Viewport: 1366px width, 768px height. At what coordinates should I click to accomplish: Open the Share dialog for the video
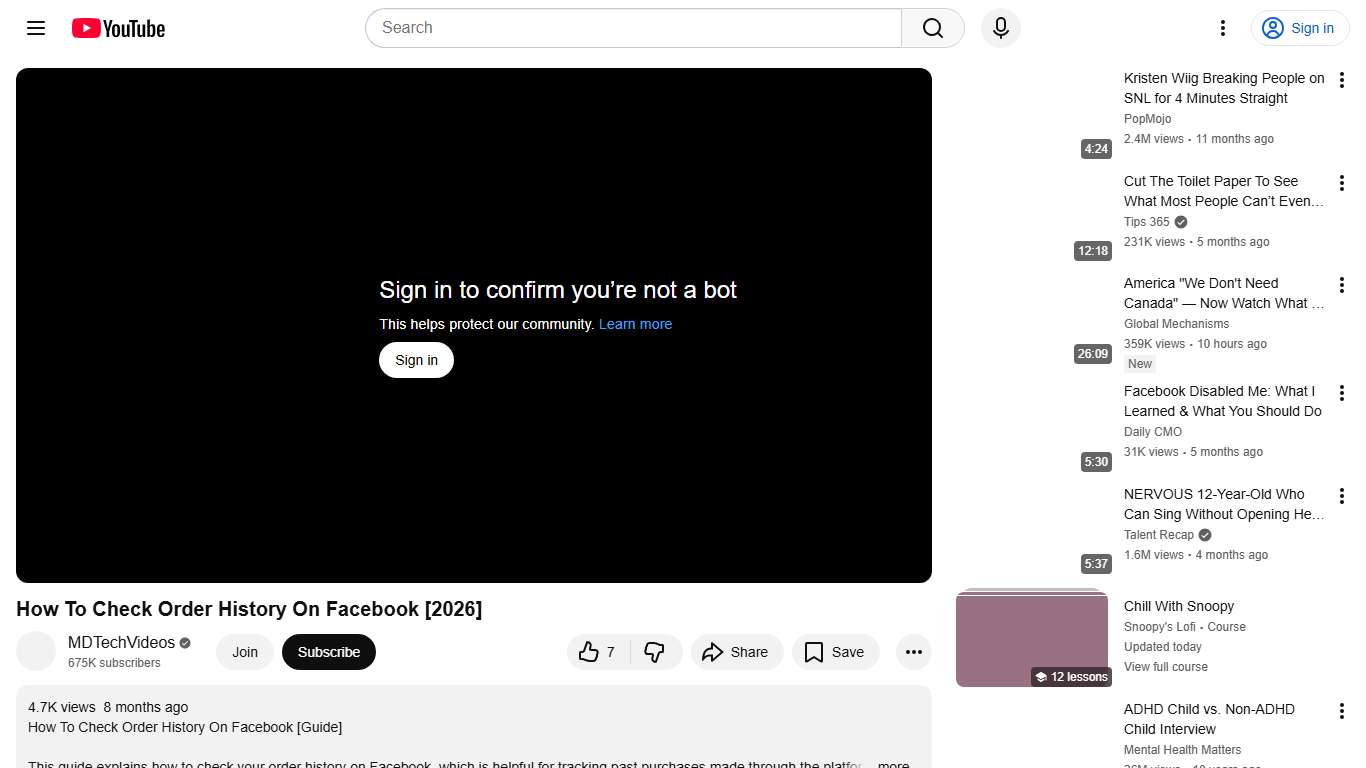(737, 651)
